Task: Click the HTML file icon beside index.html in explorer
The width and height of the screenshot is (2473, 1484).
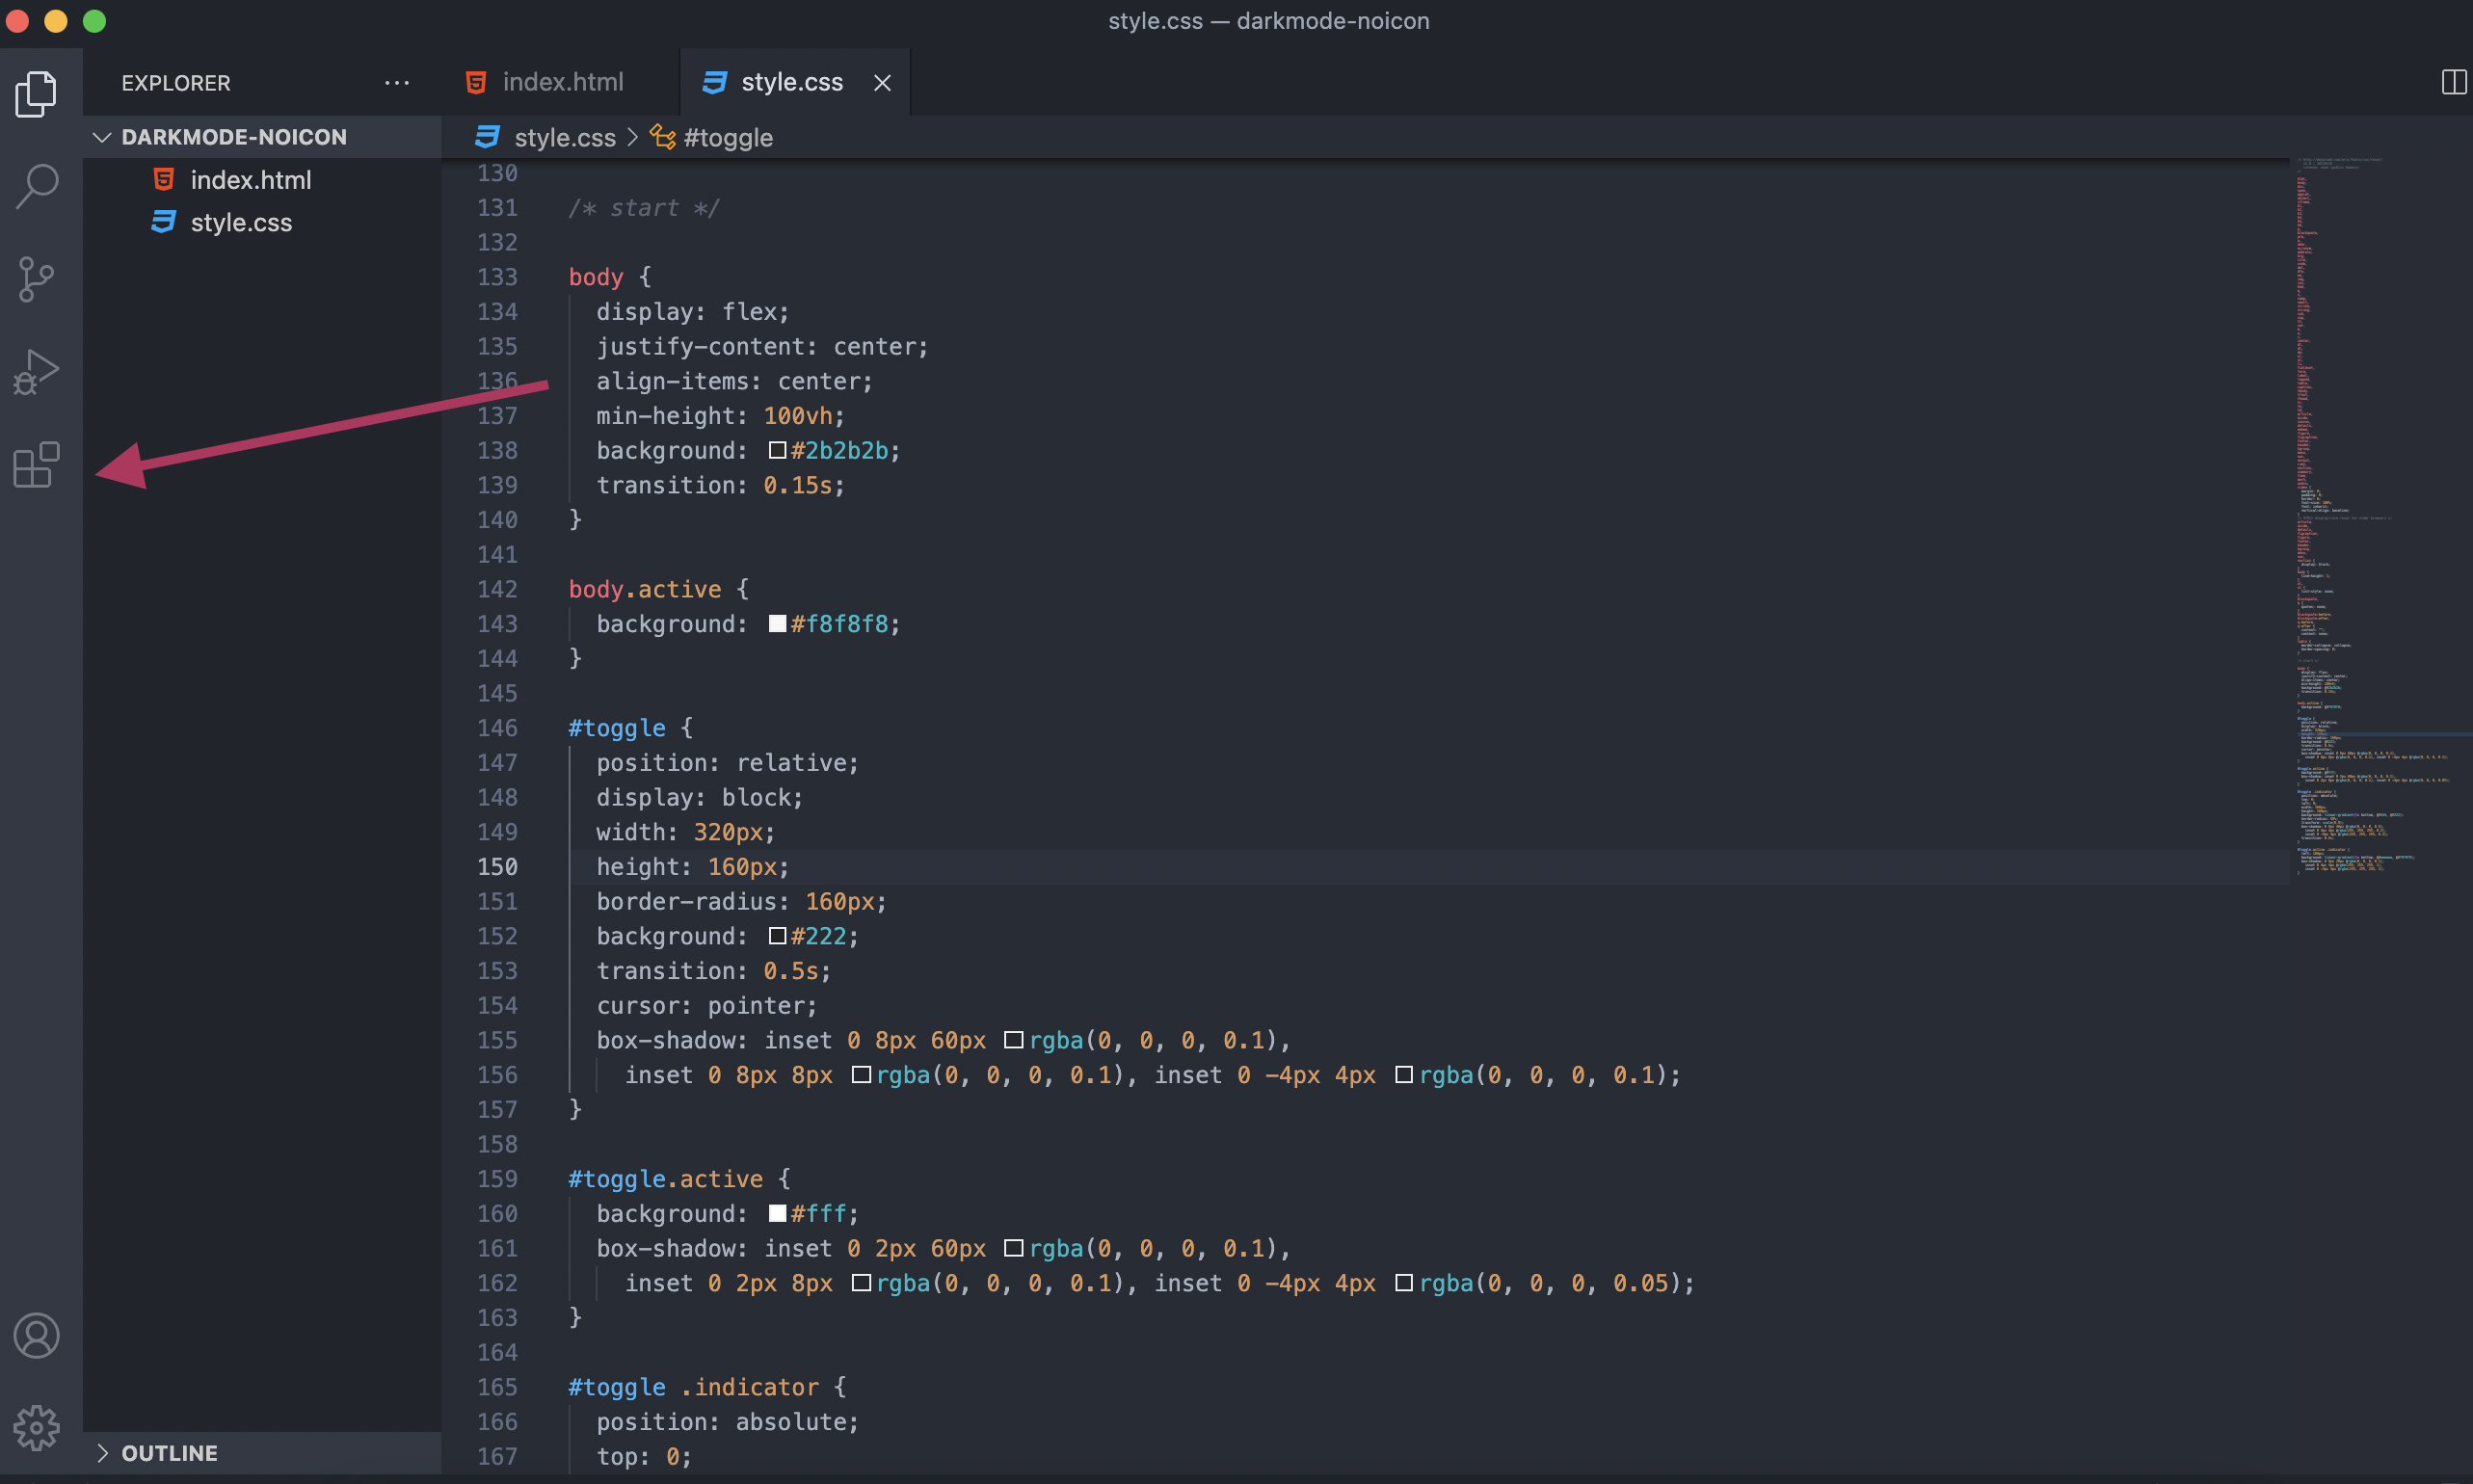Action: [x=164, y=179]
